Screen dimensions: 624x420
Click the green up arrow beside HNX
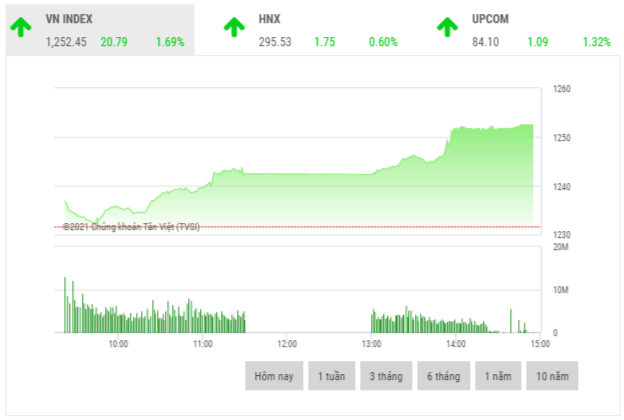pos(233,28)
